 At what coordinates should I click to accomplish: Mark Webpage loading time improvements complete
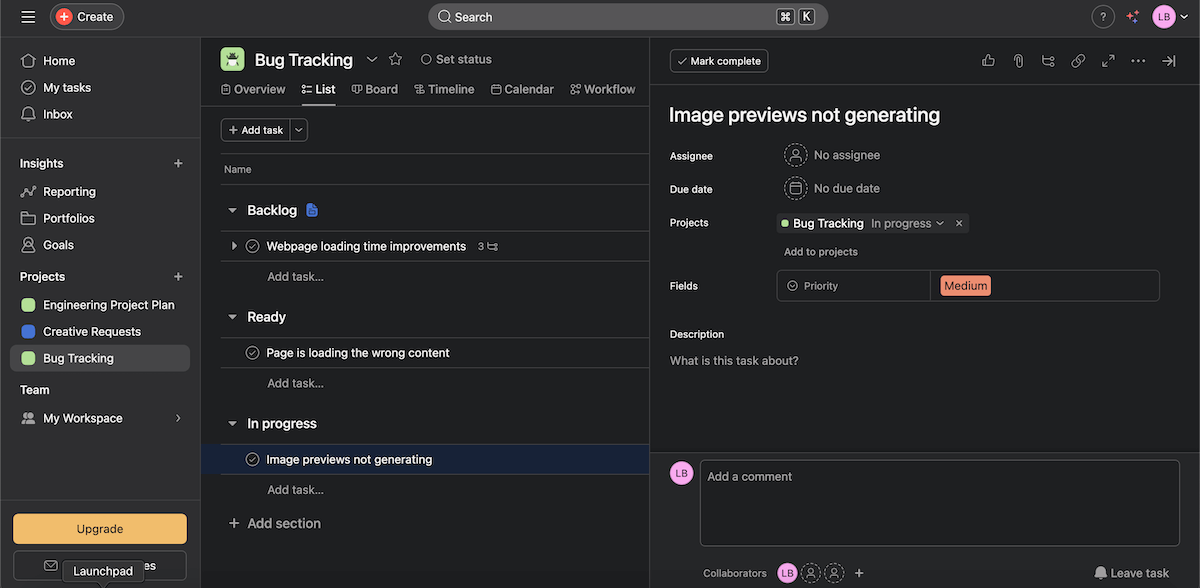coord(253,246)
